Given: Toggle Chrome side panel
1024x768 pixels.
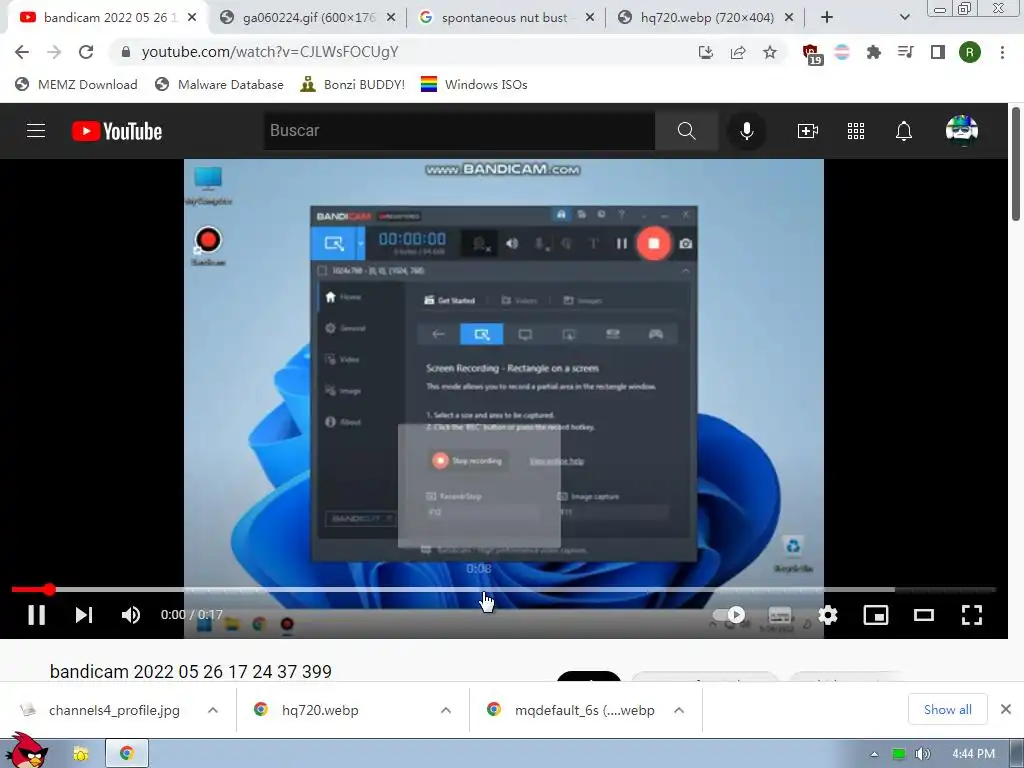Looking at the screenshot, I should point(938,52).
